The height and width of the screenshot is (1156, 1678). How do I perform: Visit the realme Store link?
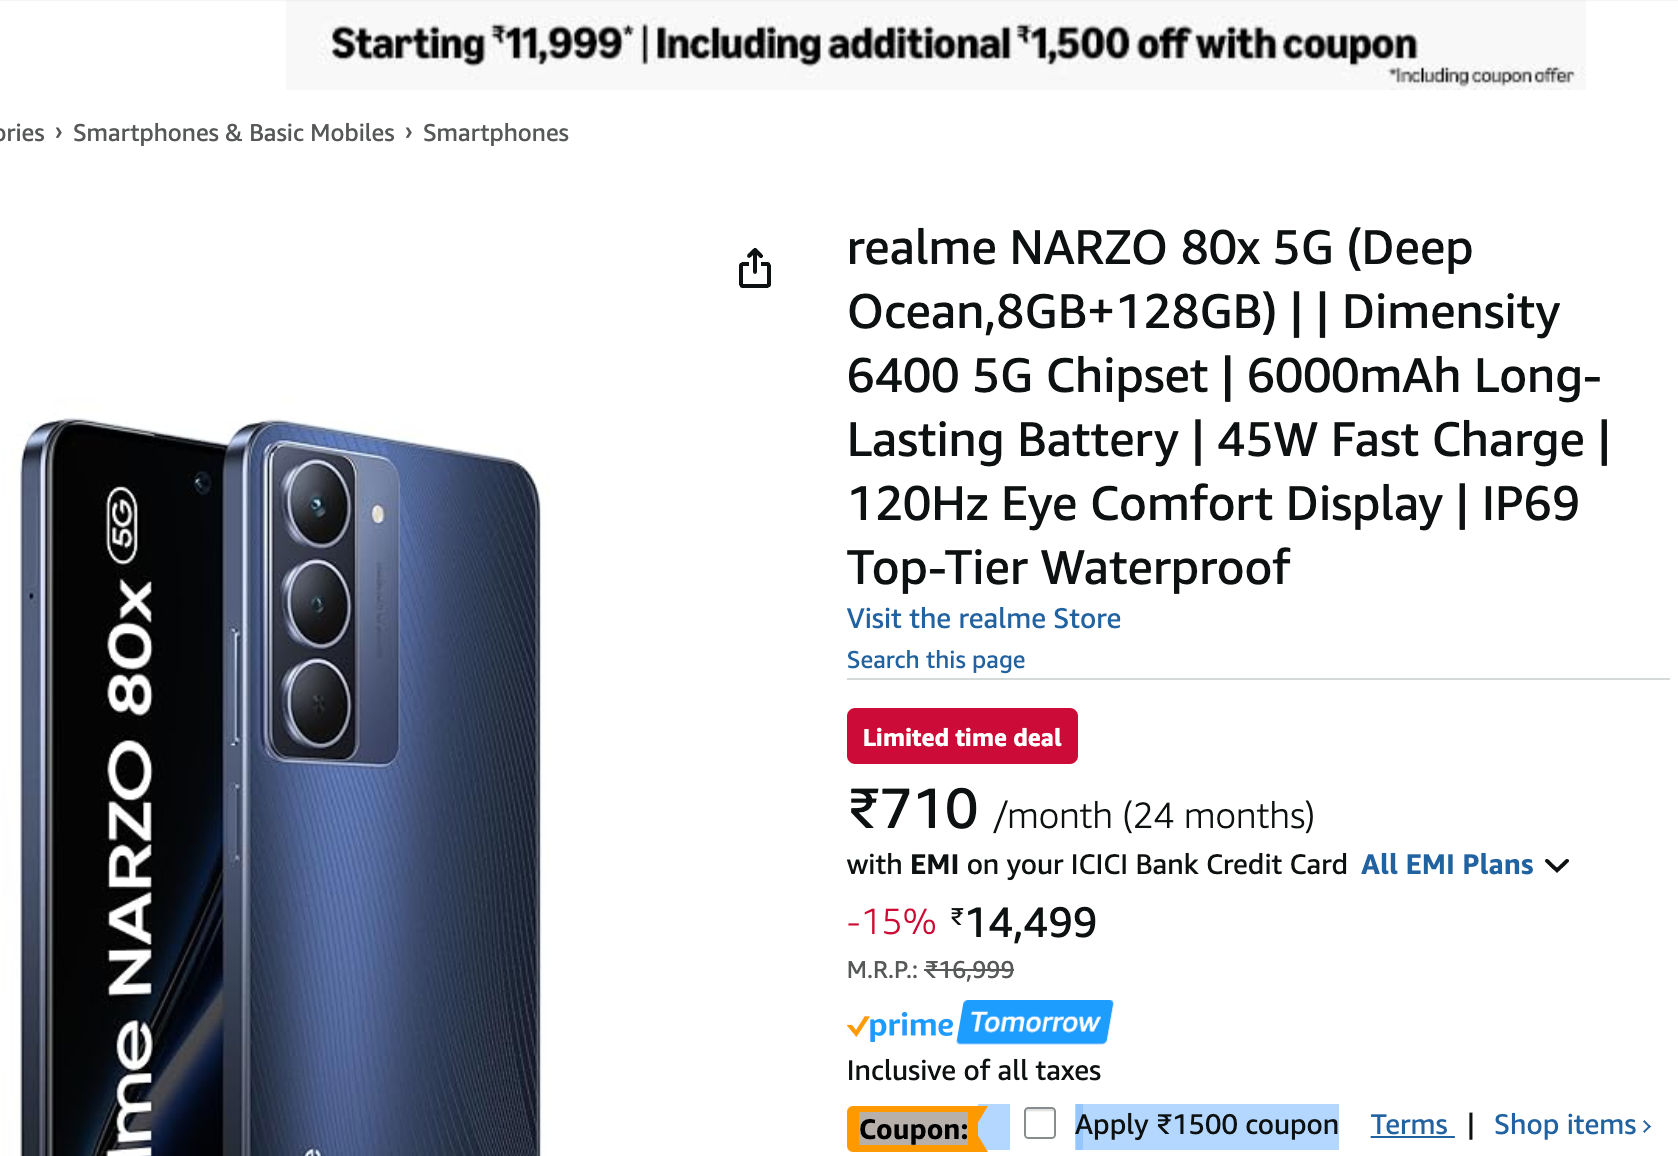coord(984,618)
